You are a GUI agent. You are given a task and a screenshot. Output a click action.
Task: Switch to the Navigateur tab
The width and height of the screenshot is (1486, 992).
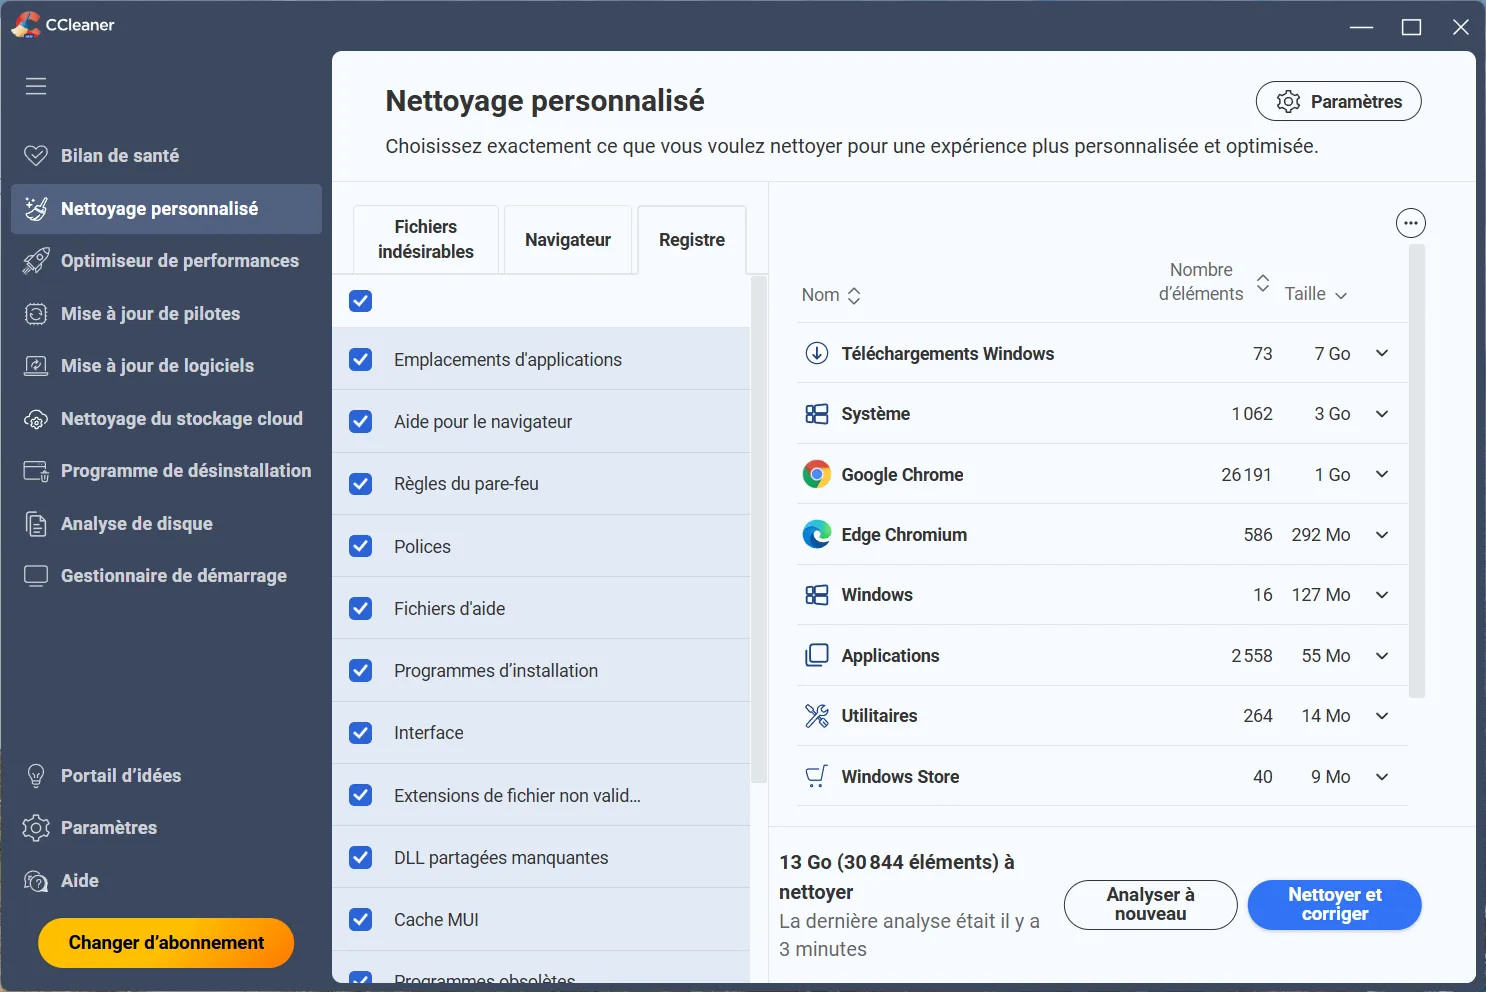[568, 240]
